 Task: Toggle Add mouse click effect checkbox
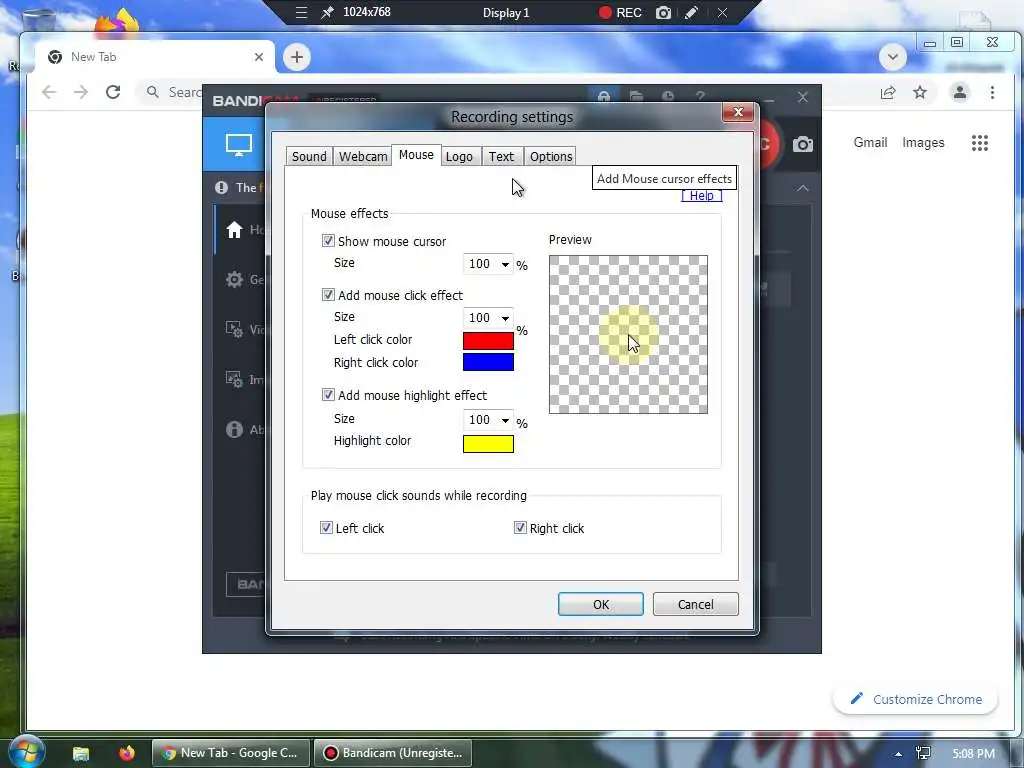pos(328,295)
